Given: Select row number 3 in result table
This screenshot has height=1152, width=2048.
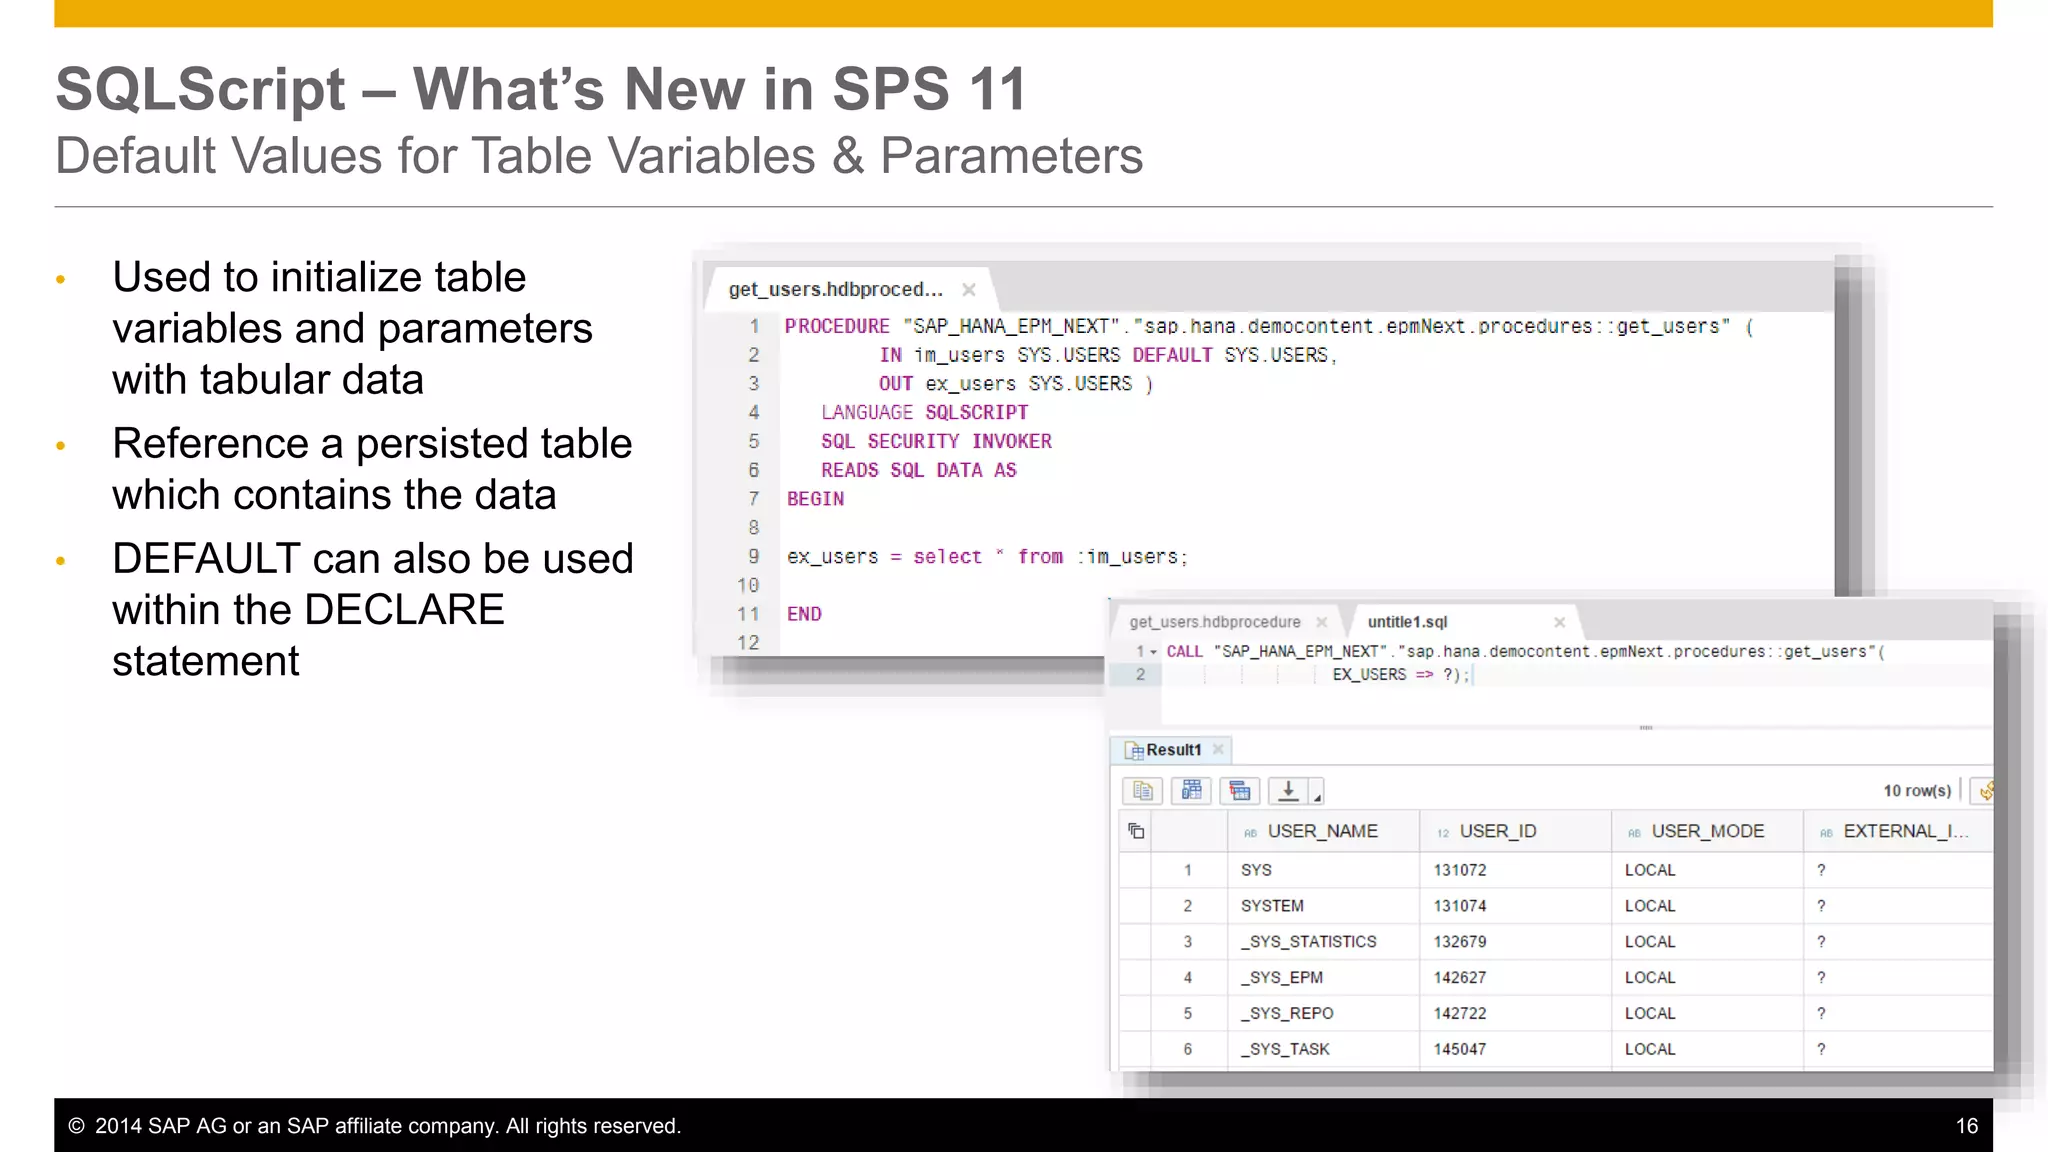Looking at the screenshot, I should pyautogui.click(x=1188, y=942).
